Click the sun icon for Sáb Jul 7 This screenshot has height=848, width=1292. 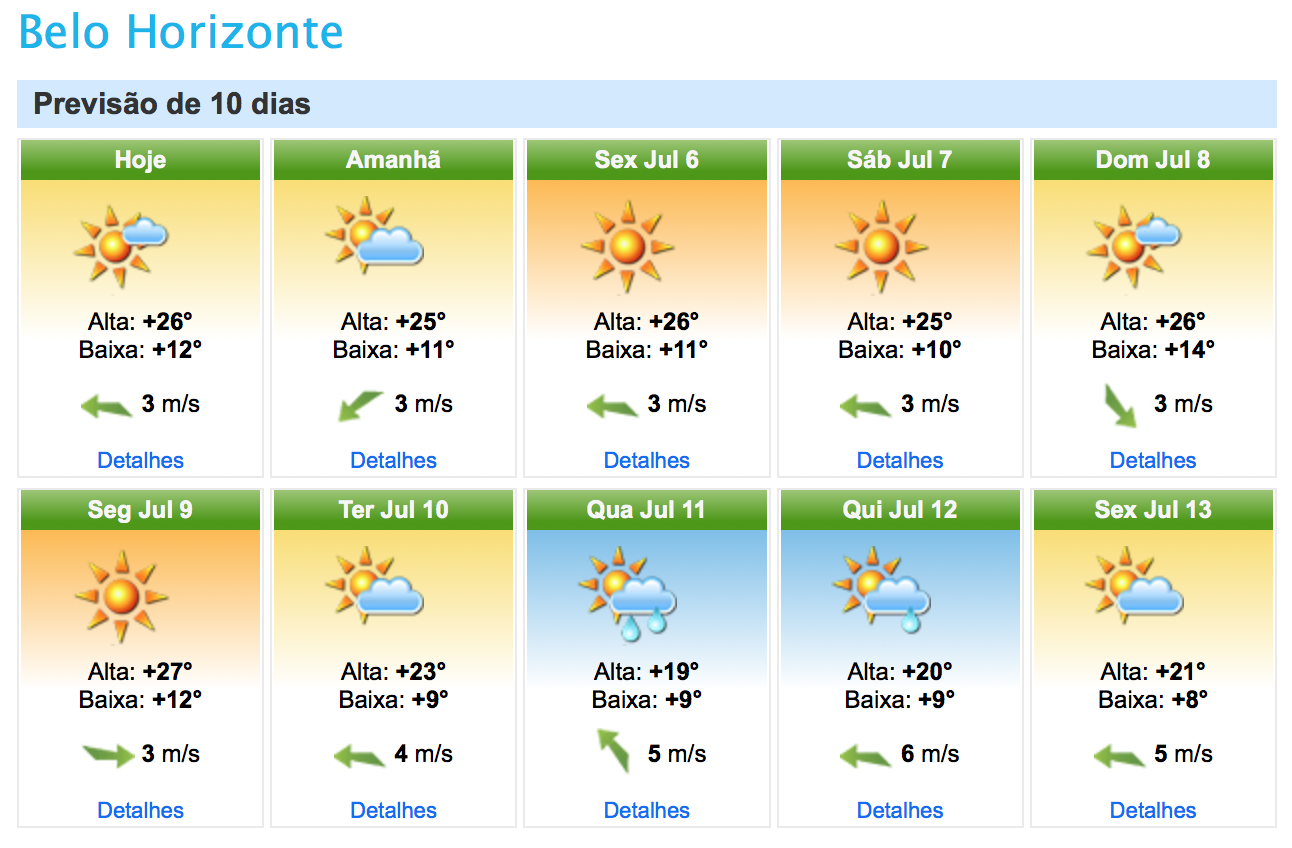[881, 246]
